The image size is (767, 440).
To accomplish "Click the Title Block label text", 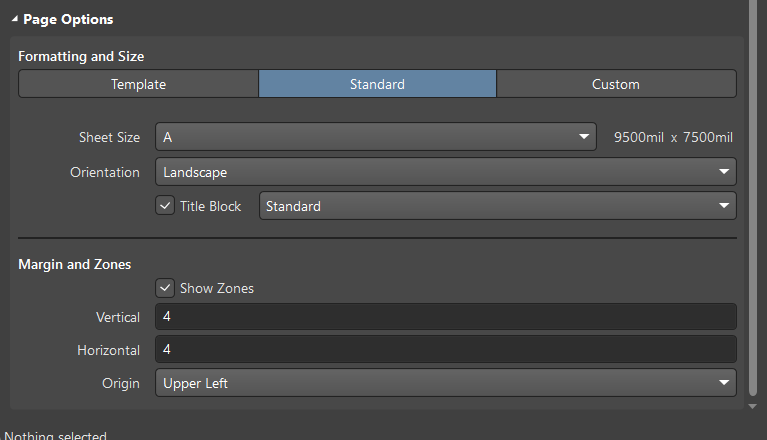I will coord(210,206).
